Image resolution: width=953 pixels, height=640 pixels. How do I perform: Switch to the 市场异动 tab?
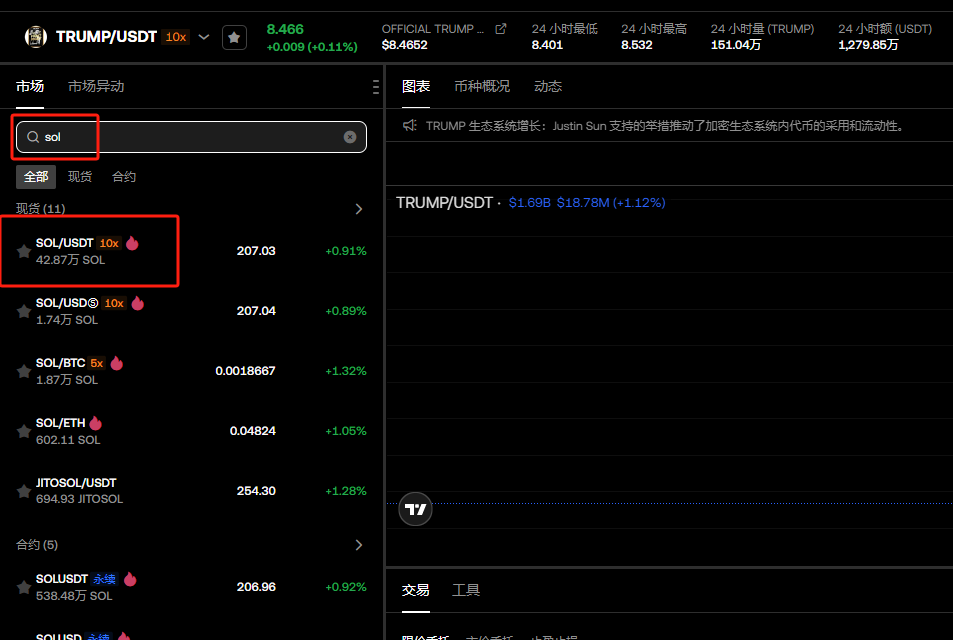point(96,86)
